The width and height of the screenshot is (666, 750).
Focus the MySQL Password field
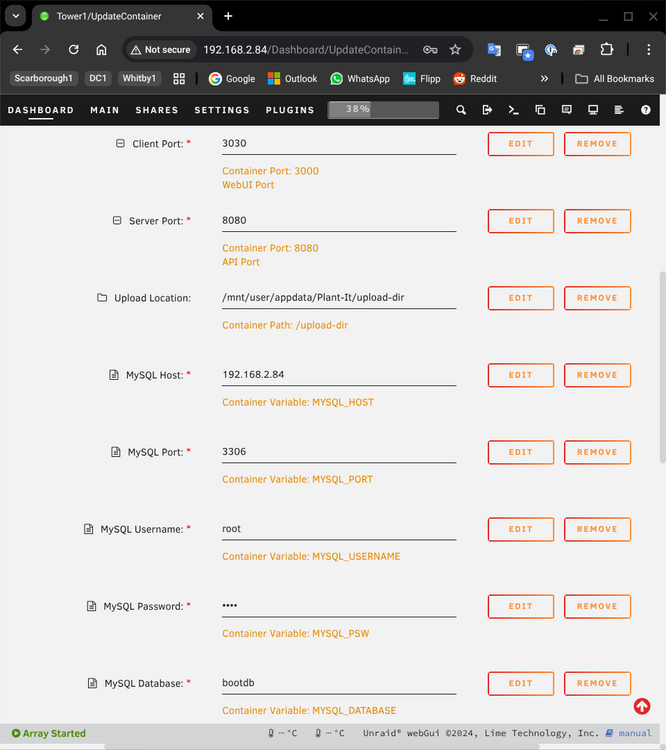coord(339,606)
